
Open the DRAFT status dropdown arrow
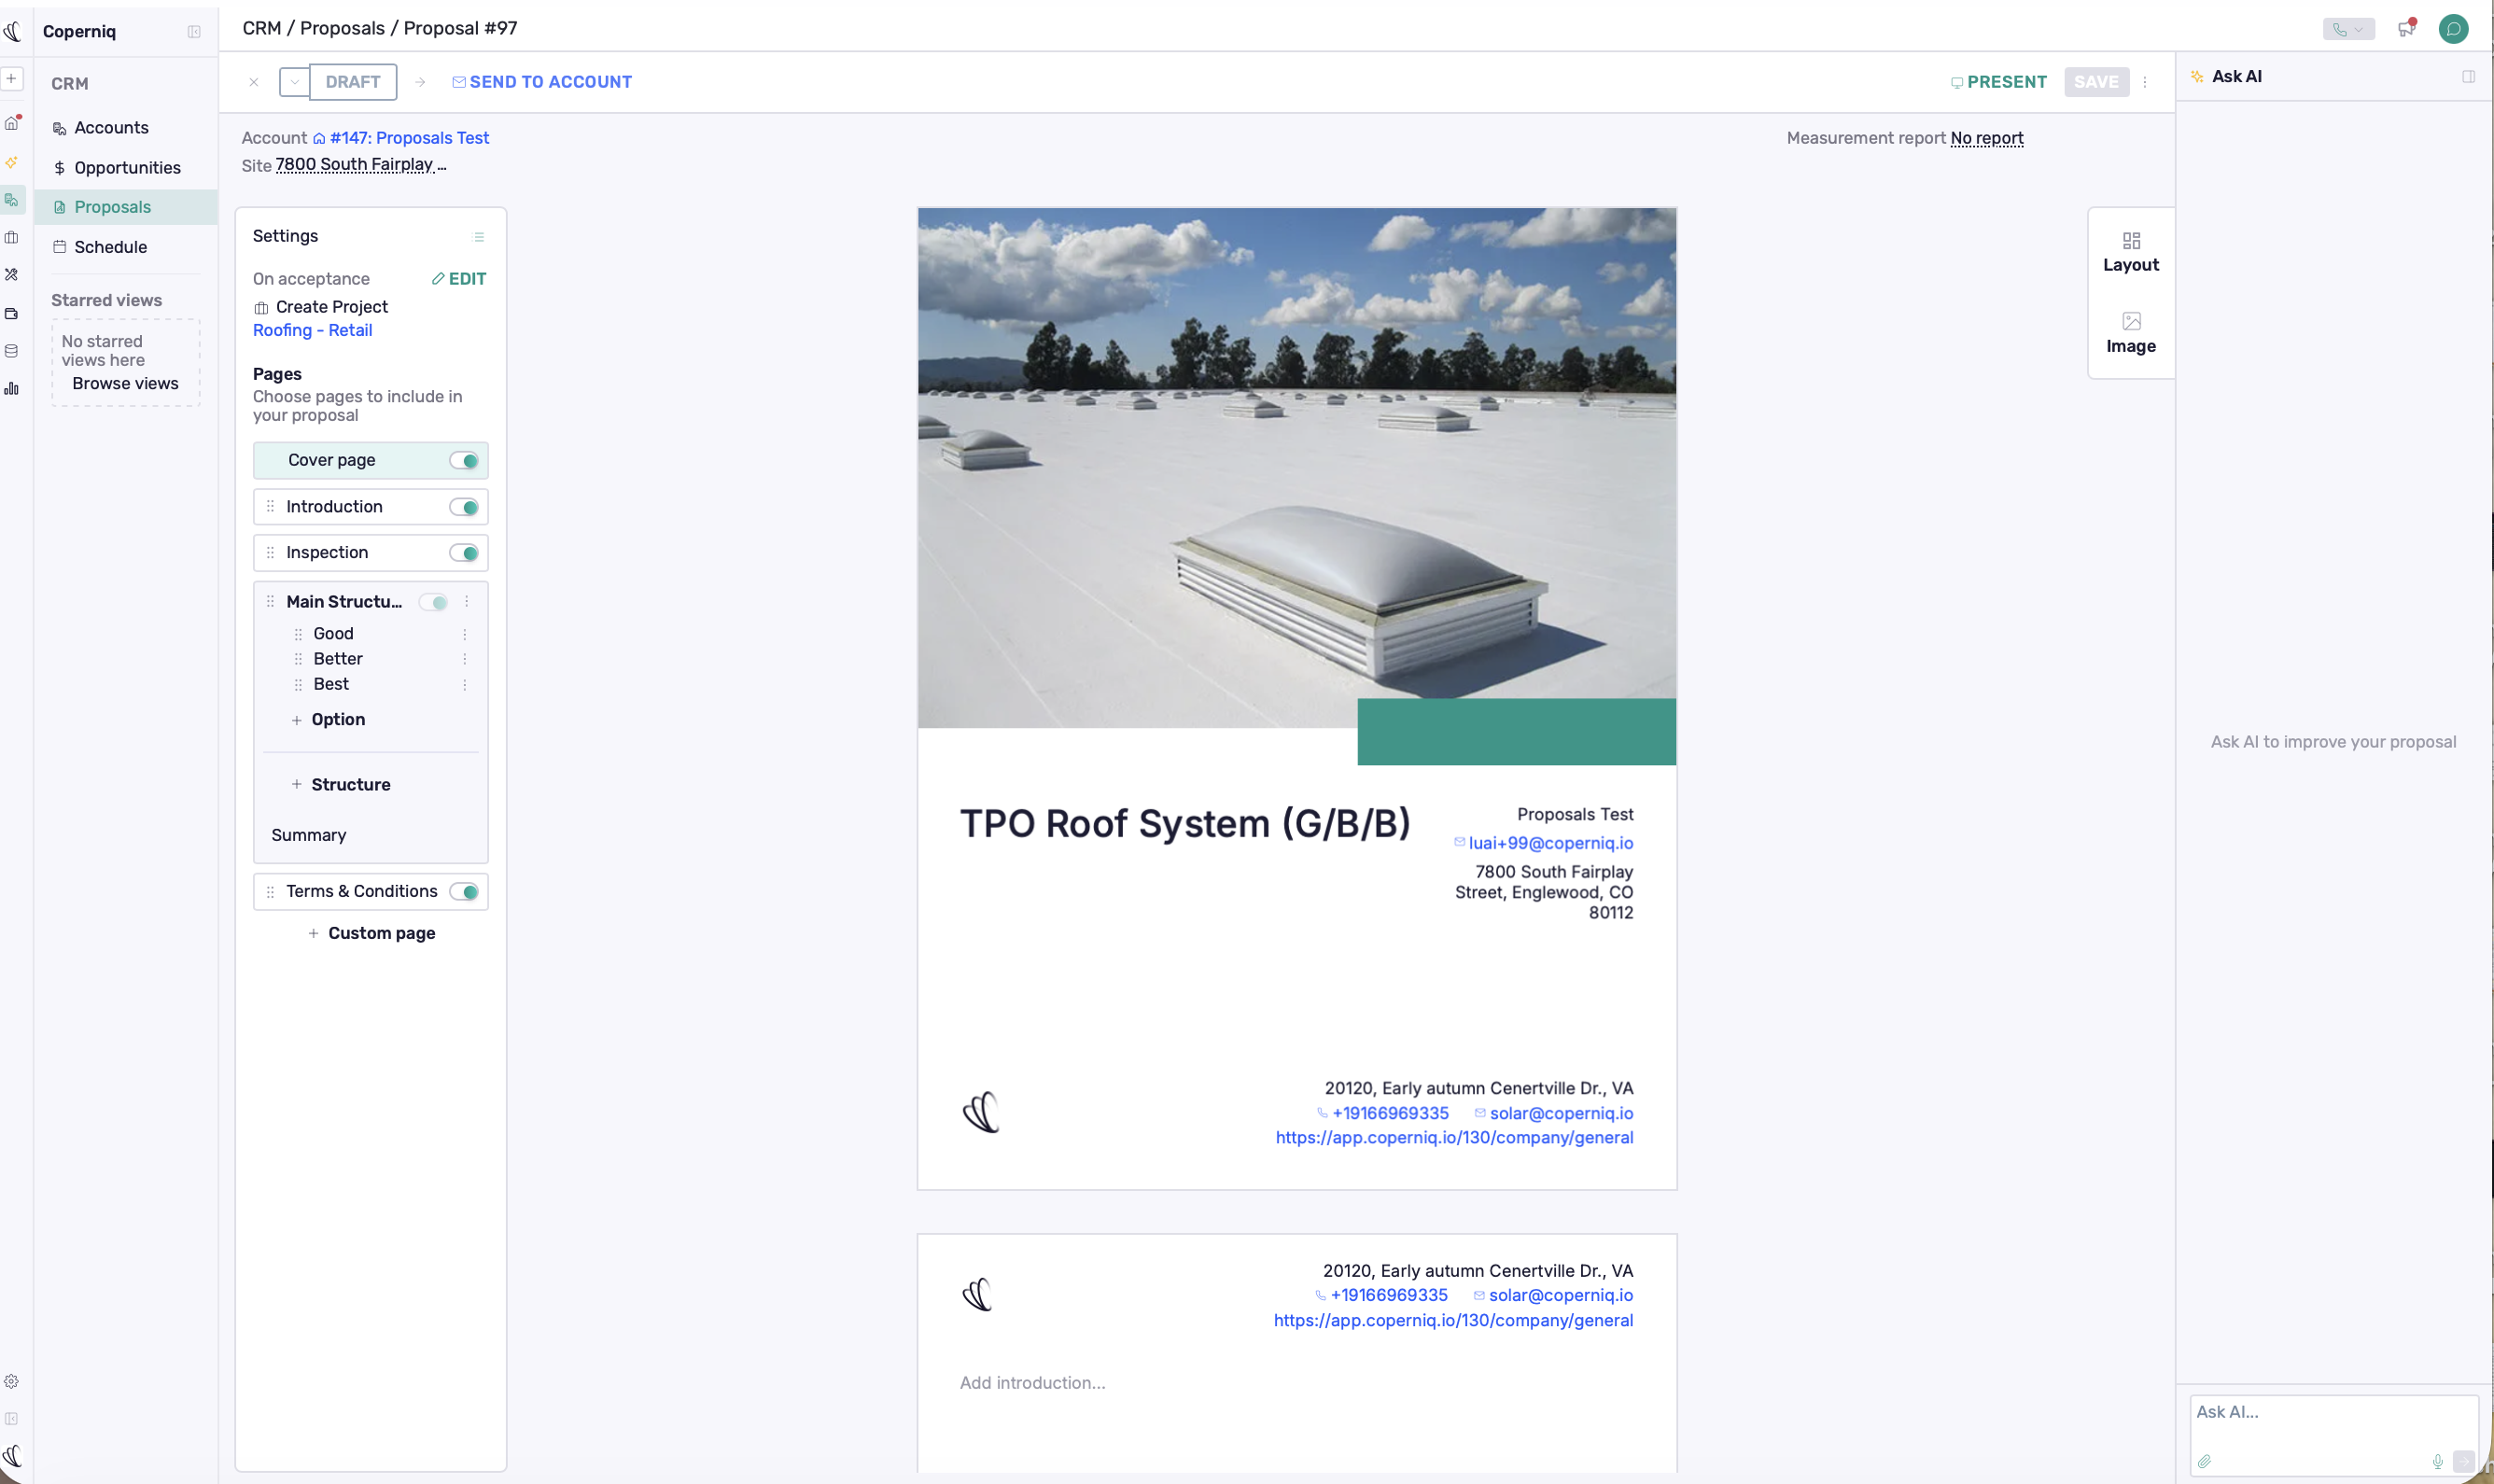295,82
